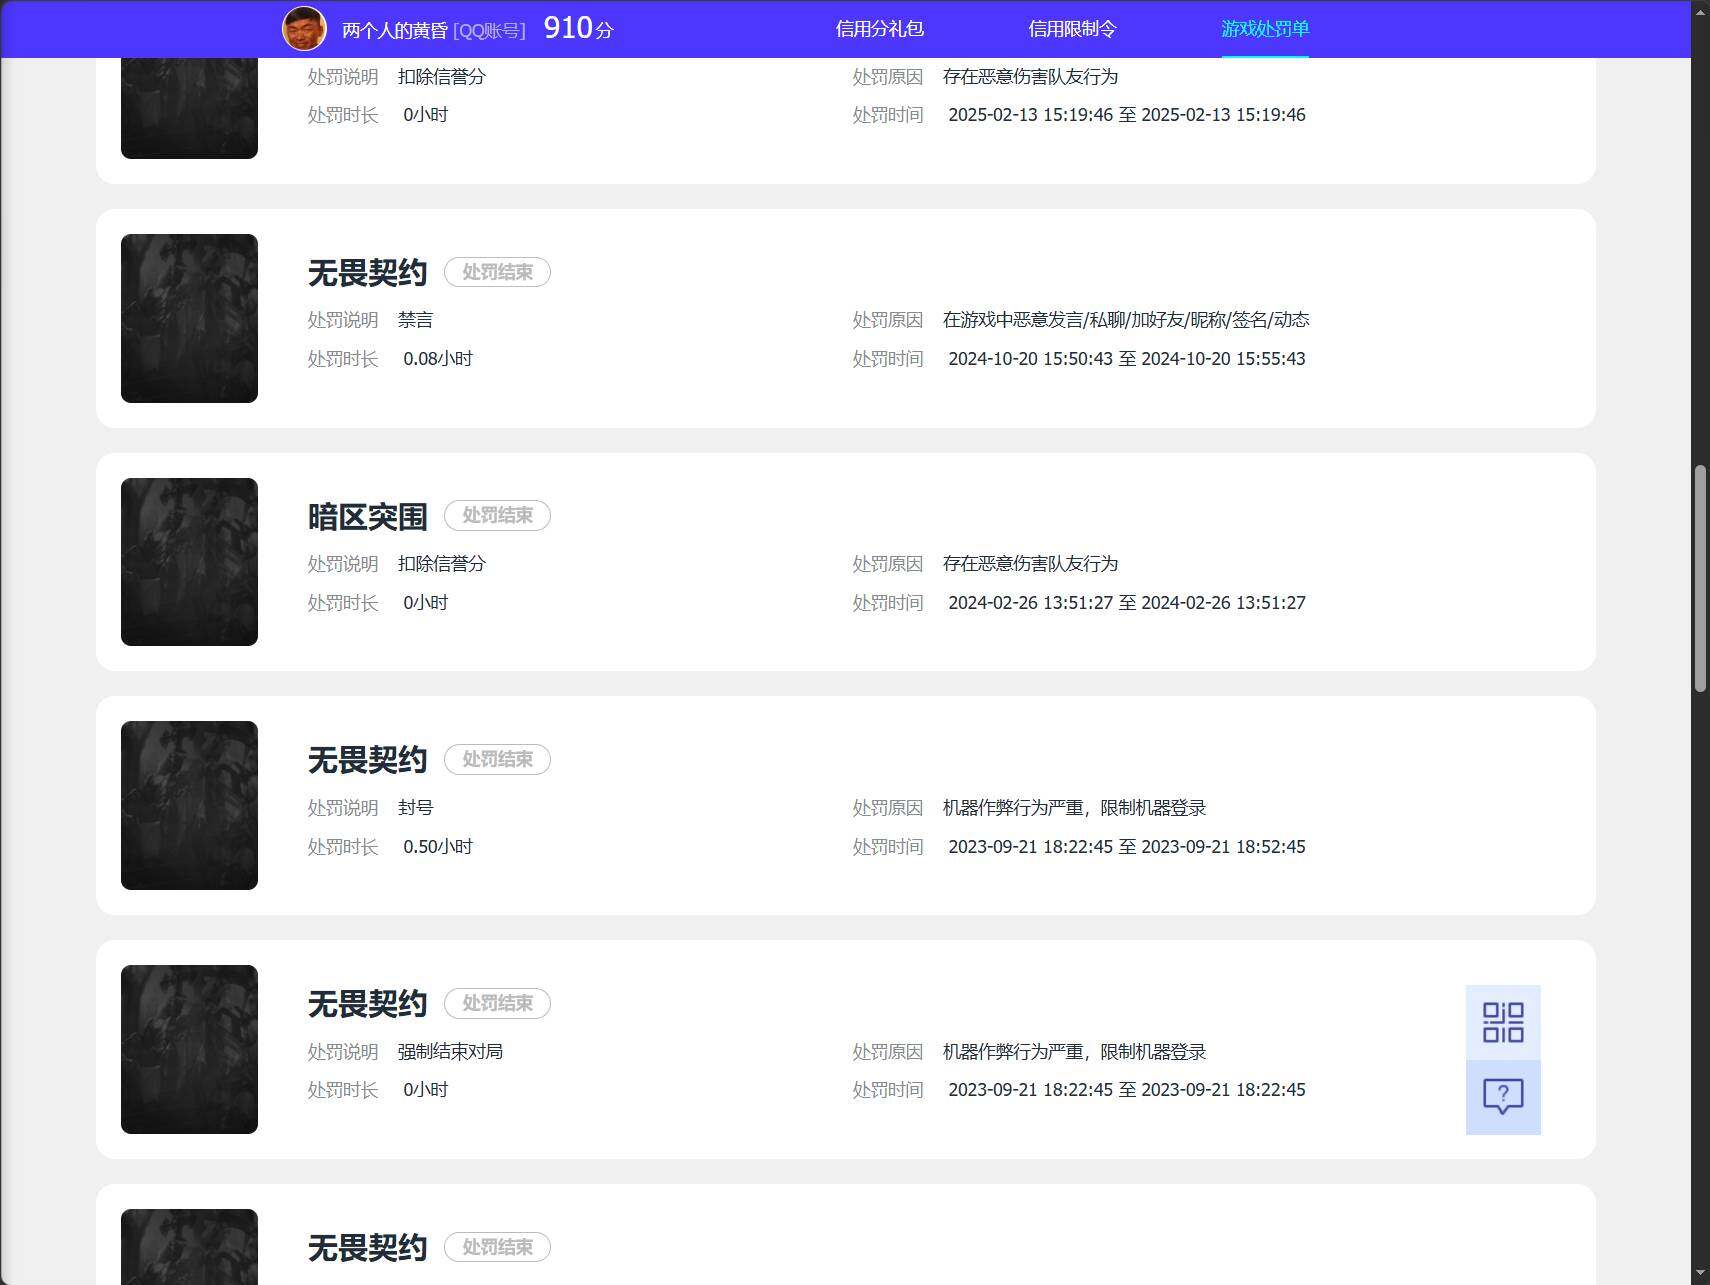Click the 无畏契约 title on the bottom card

click(367, 1247)
